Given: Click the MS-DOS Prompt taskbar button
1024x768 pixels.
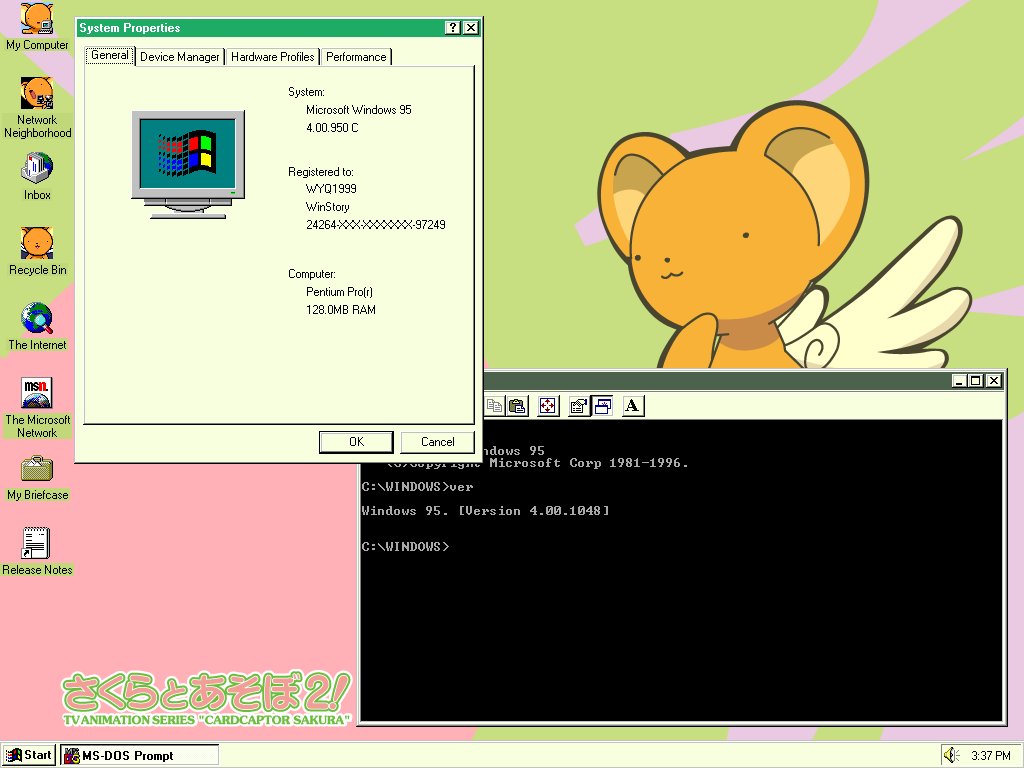Looking at the screenshot, I should [140, 756].
